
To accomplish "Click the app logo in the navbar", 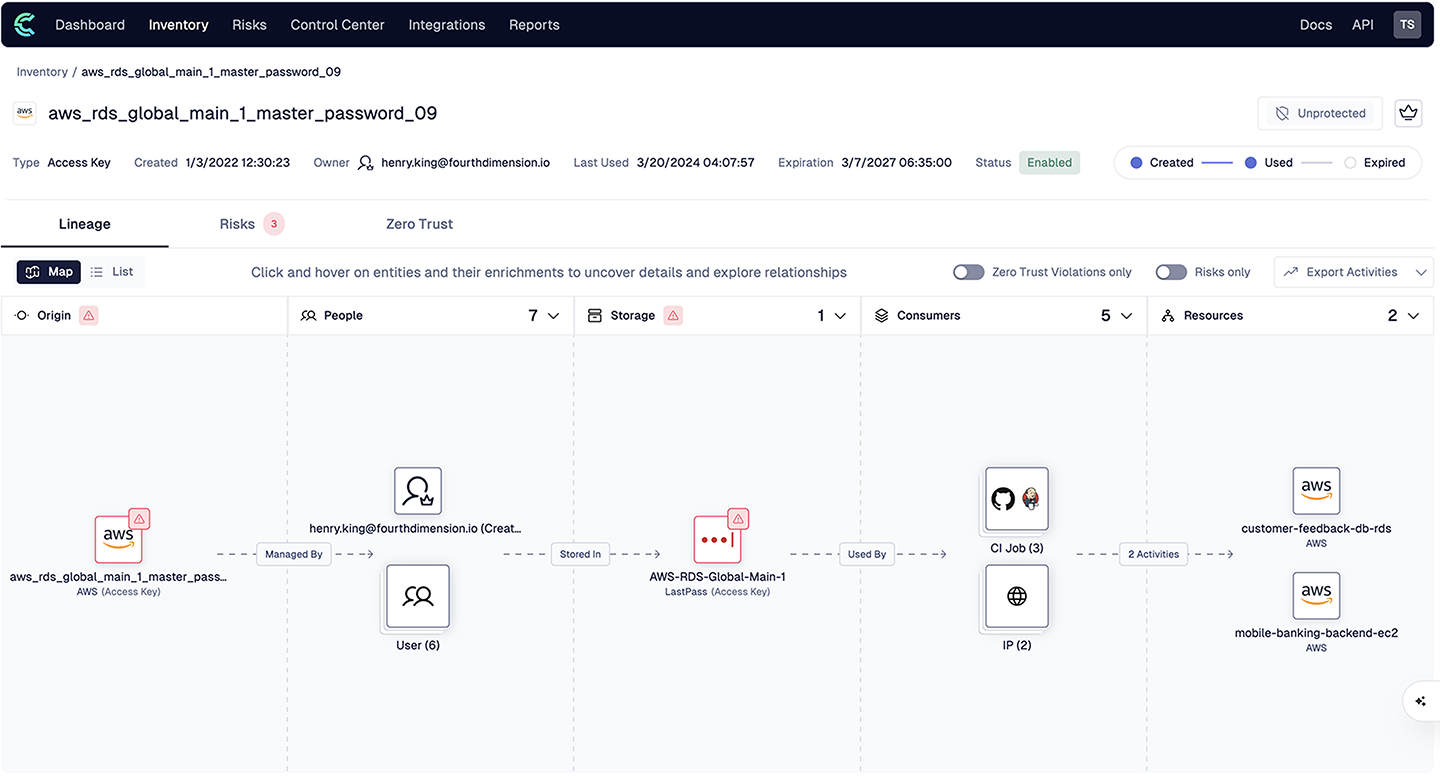I will tap(25, 25).
